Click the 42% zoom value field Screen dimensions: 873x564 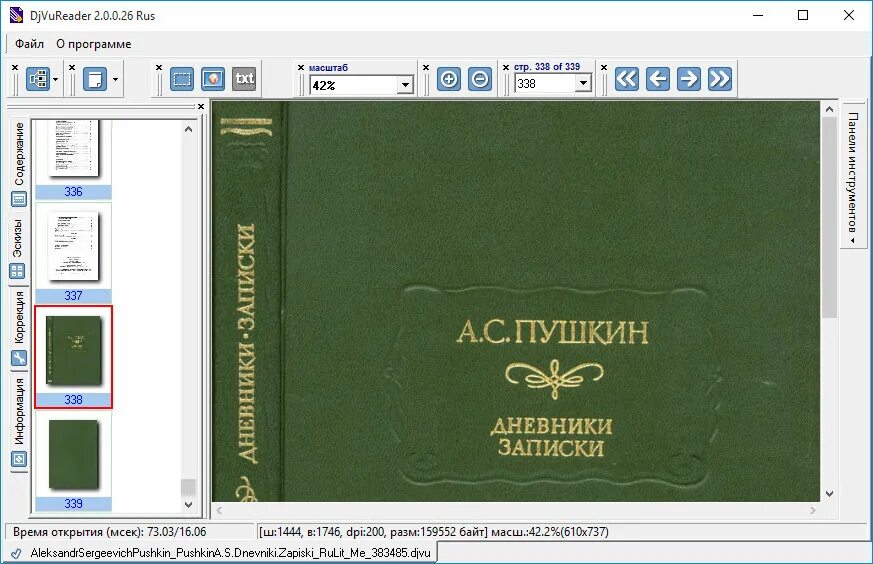(x=354, y=85)
